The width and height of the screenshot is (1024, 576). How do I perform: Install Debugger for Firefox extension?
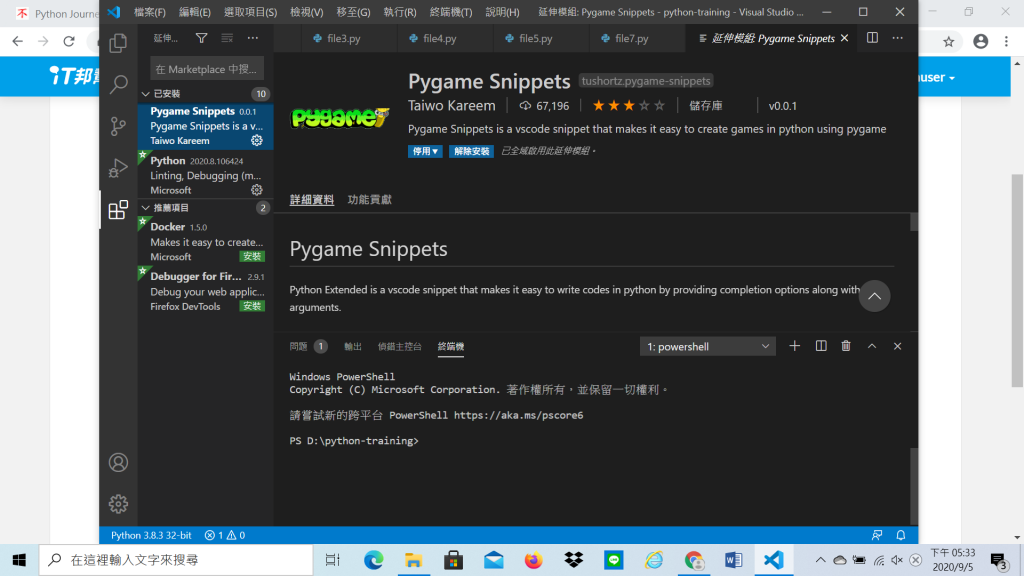(x=251, y=306)
